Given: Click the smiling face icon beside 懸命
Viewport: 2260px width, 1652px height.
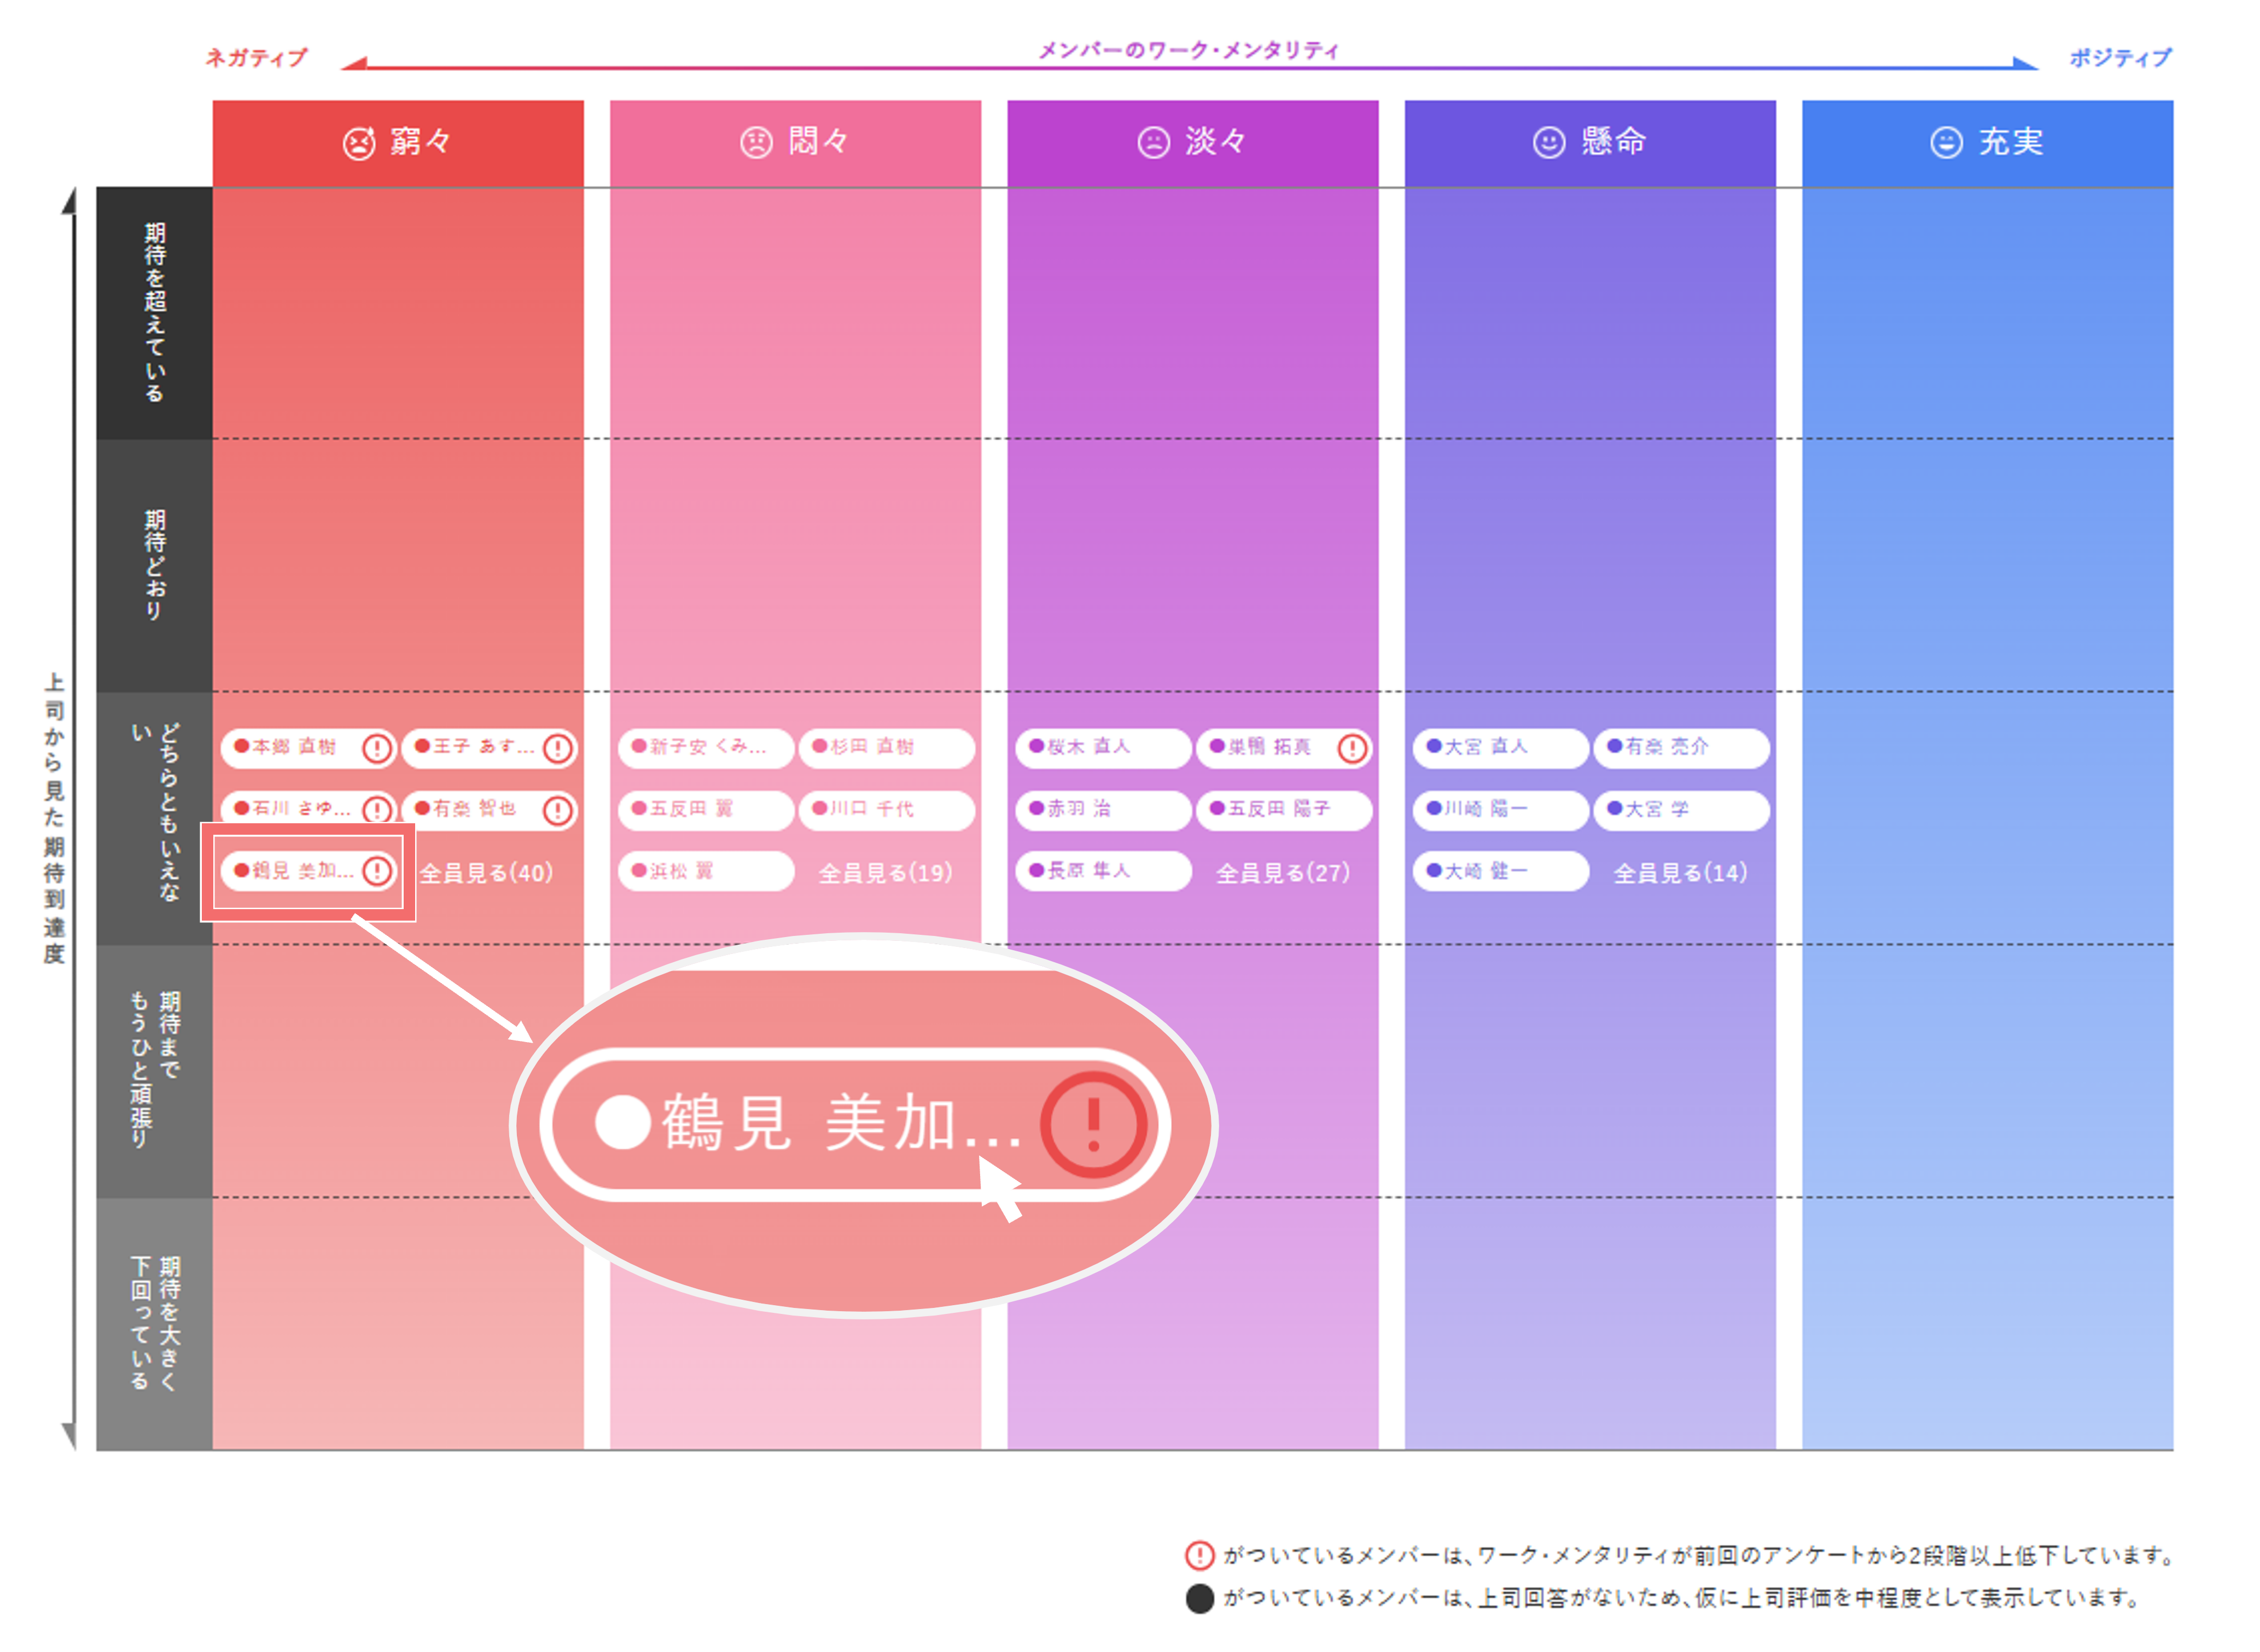Looking at the screenshot, I should click(1549, 143).
